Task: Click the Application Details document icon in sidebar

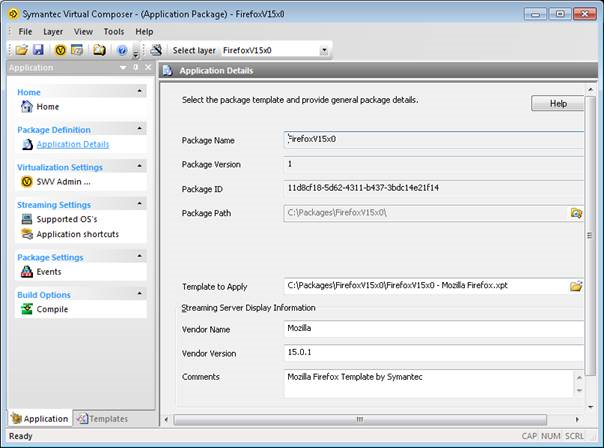Action: click(x=27, y=144)
